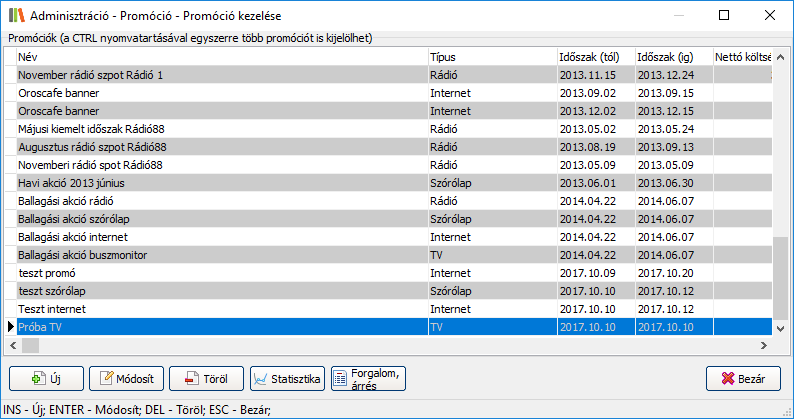Select the Havi akció 2013 június promotion
794x419 pixels.
tap(220, 182)
